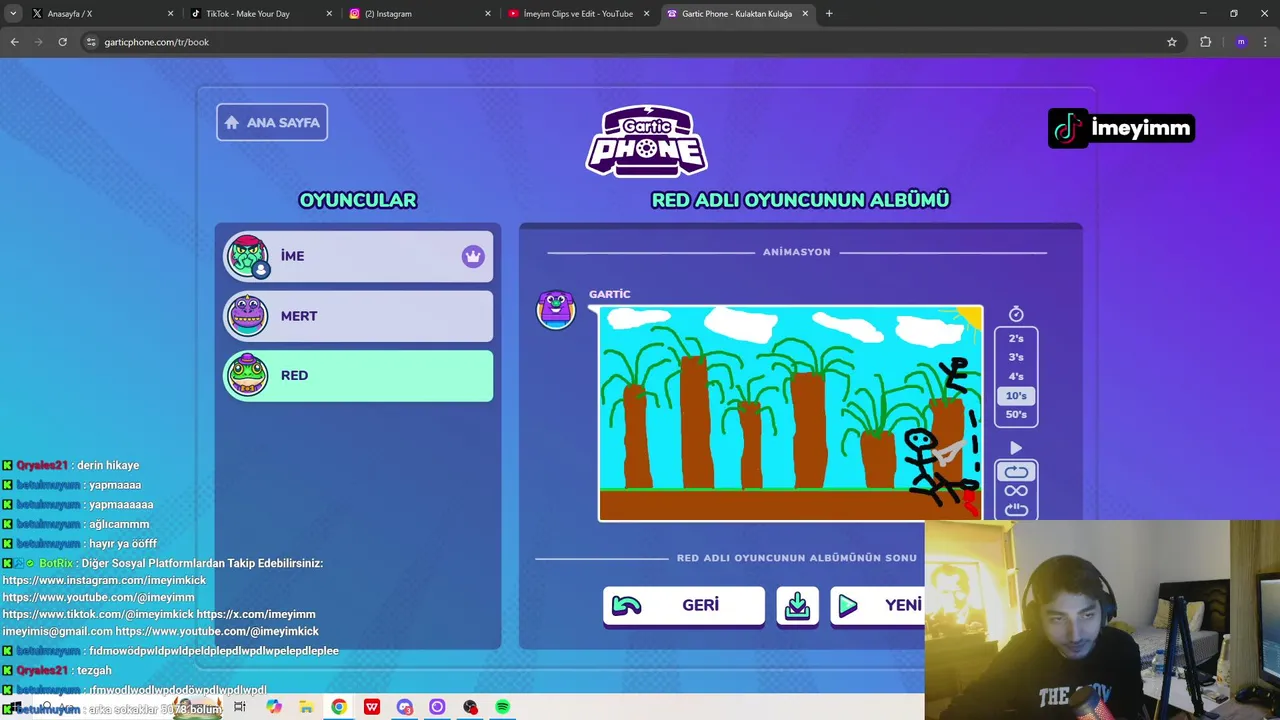This screenshot has height=720, width=1280.
Task: Select the loop-with-pause playback mode
Action: [x=1016, y=509]
